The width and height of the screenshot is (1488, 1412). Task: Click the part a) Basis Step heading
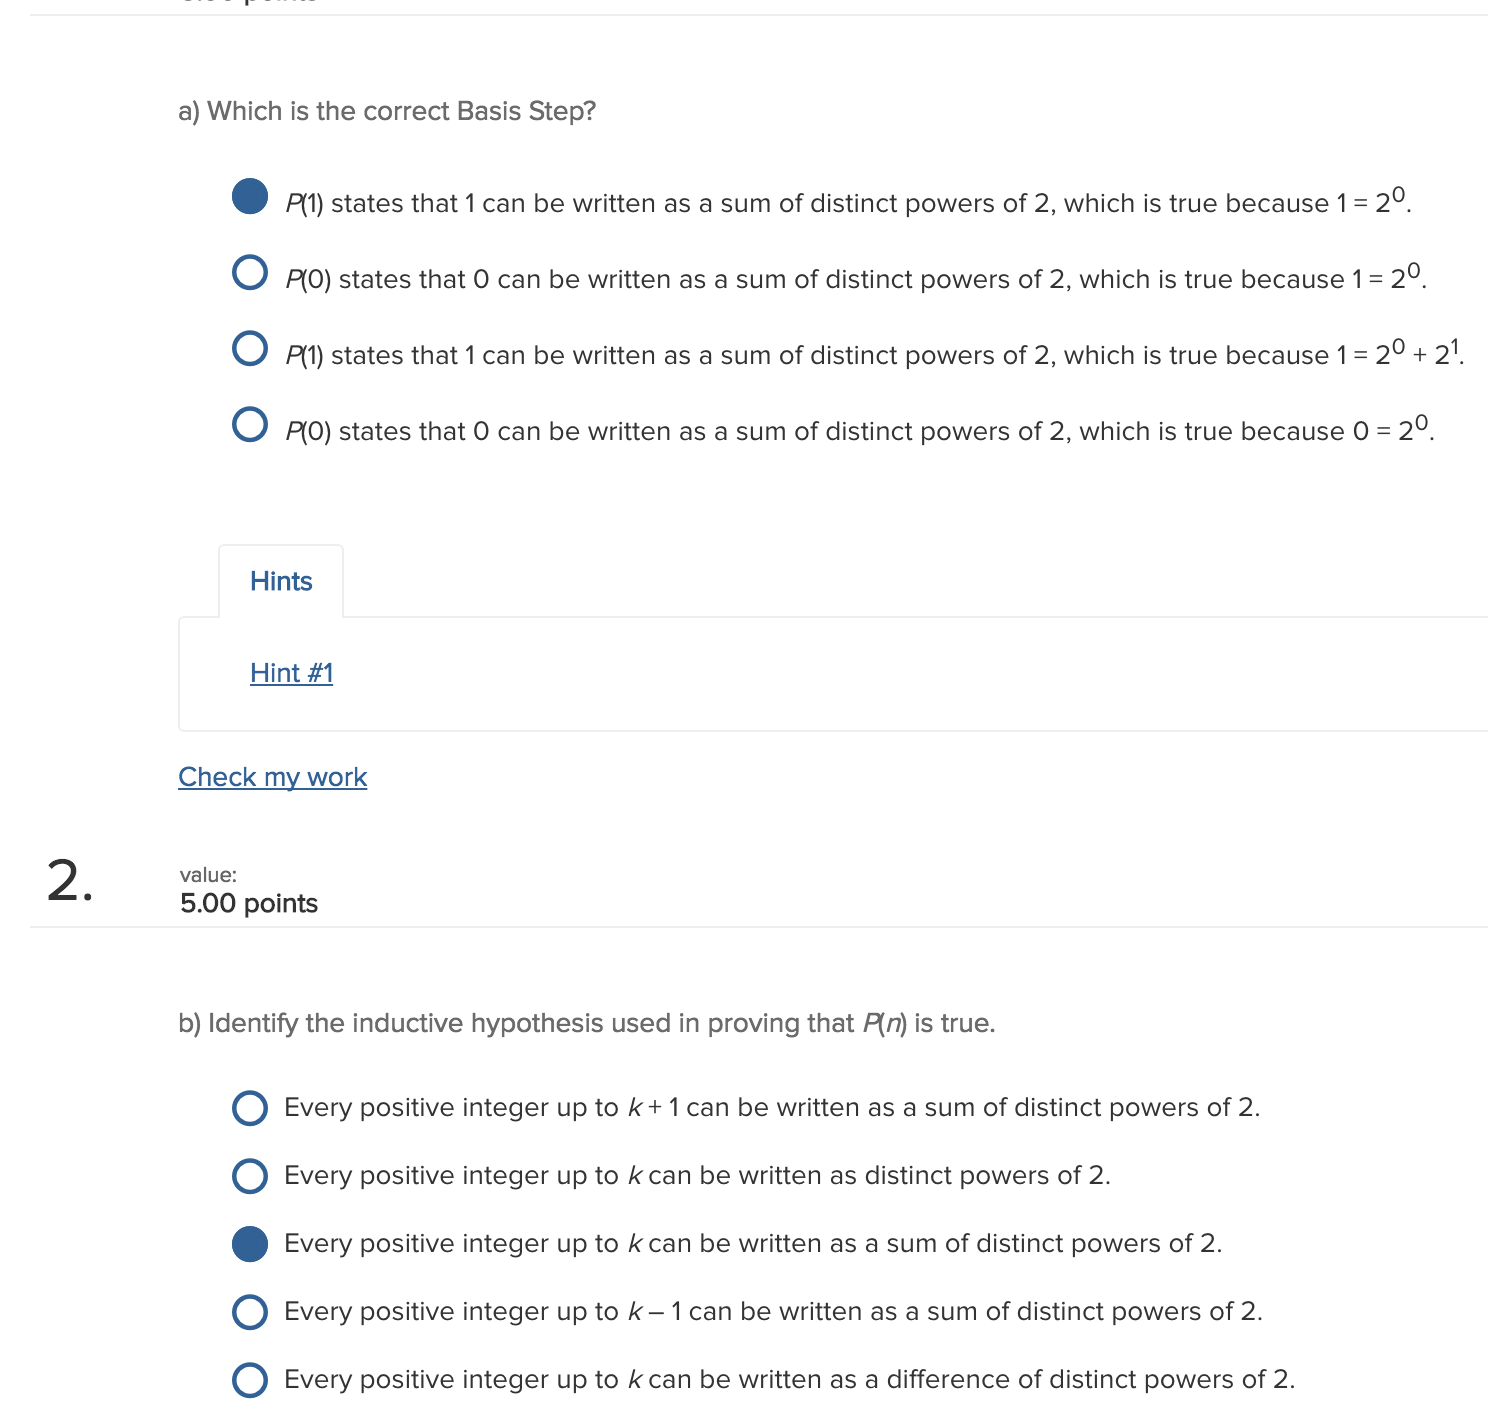[x=387, y=111]
